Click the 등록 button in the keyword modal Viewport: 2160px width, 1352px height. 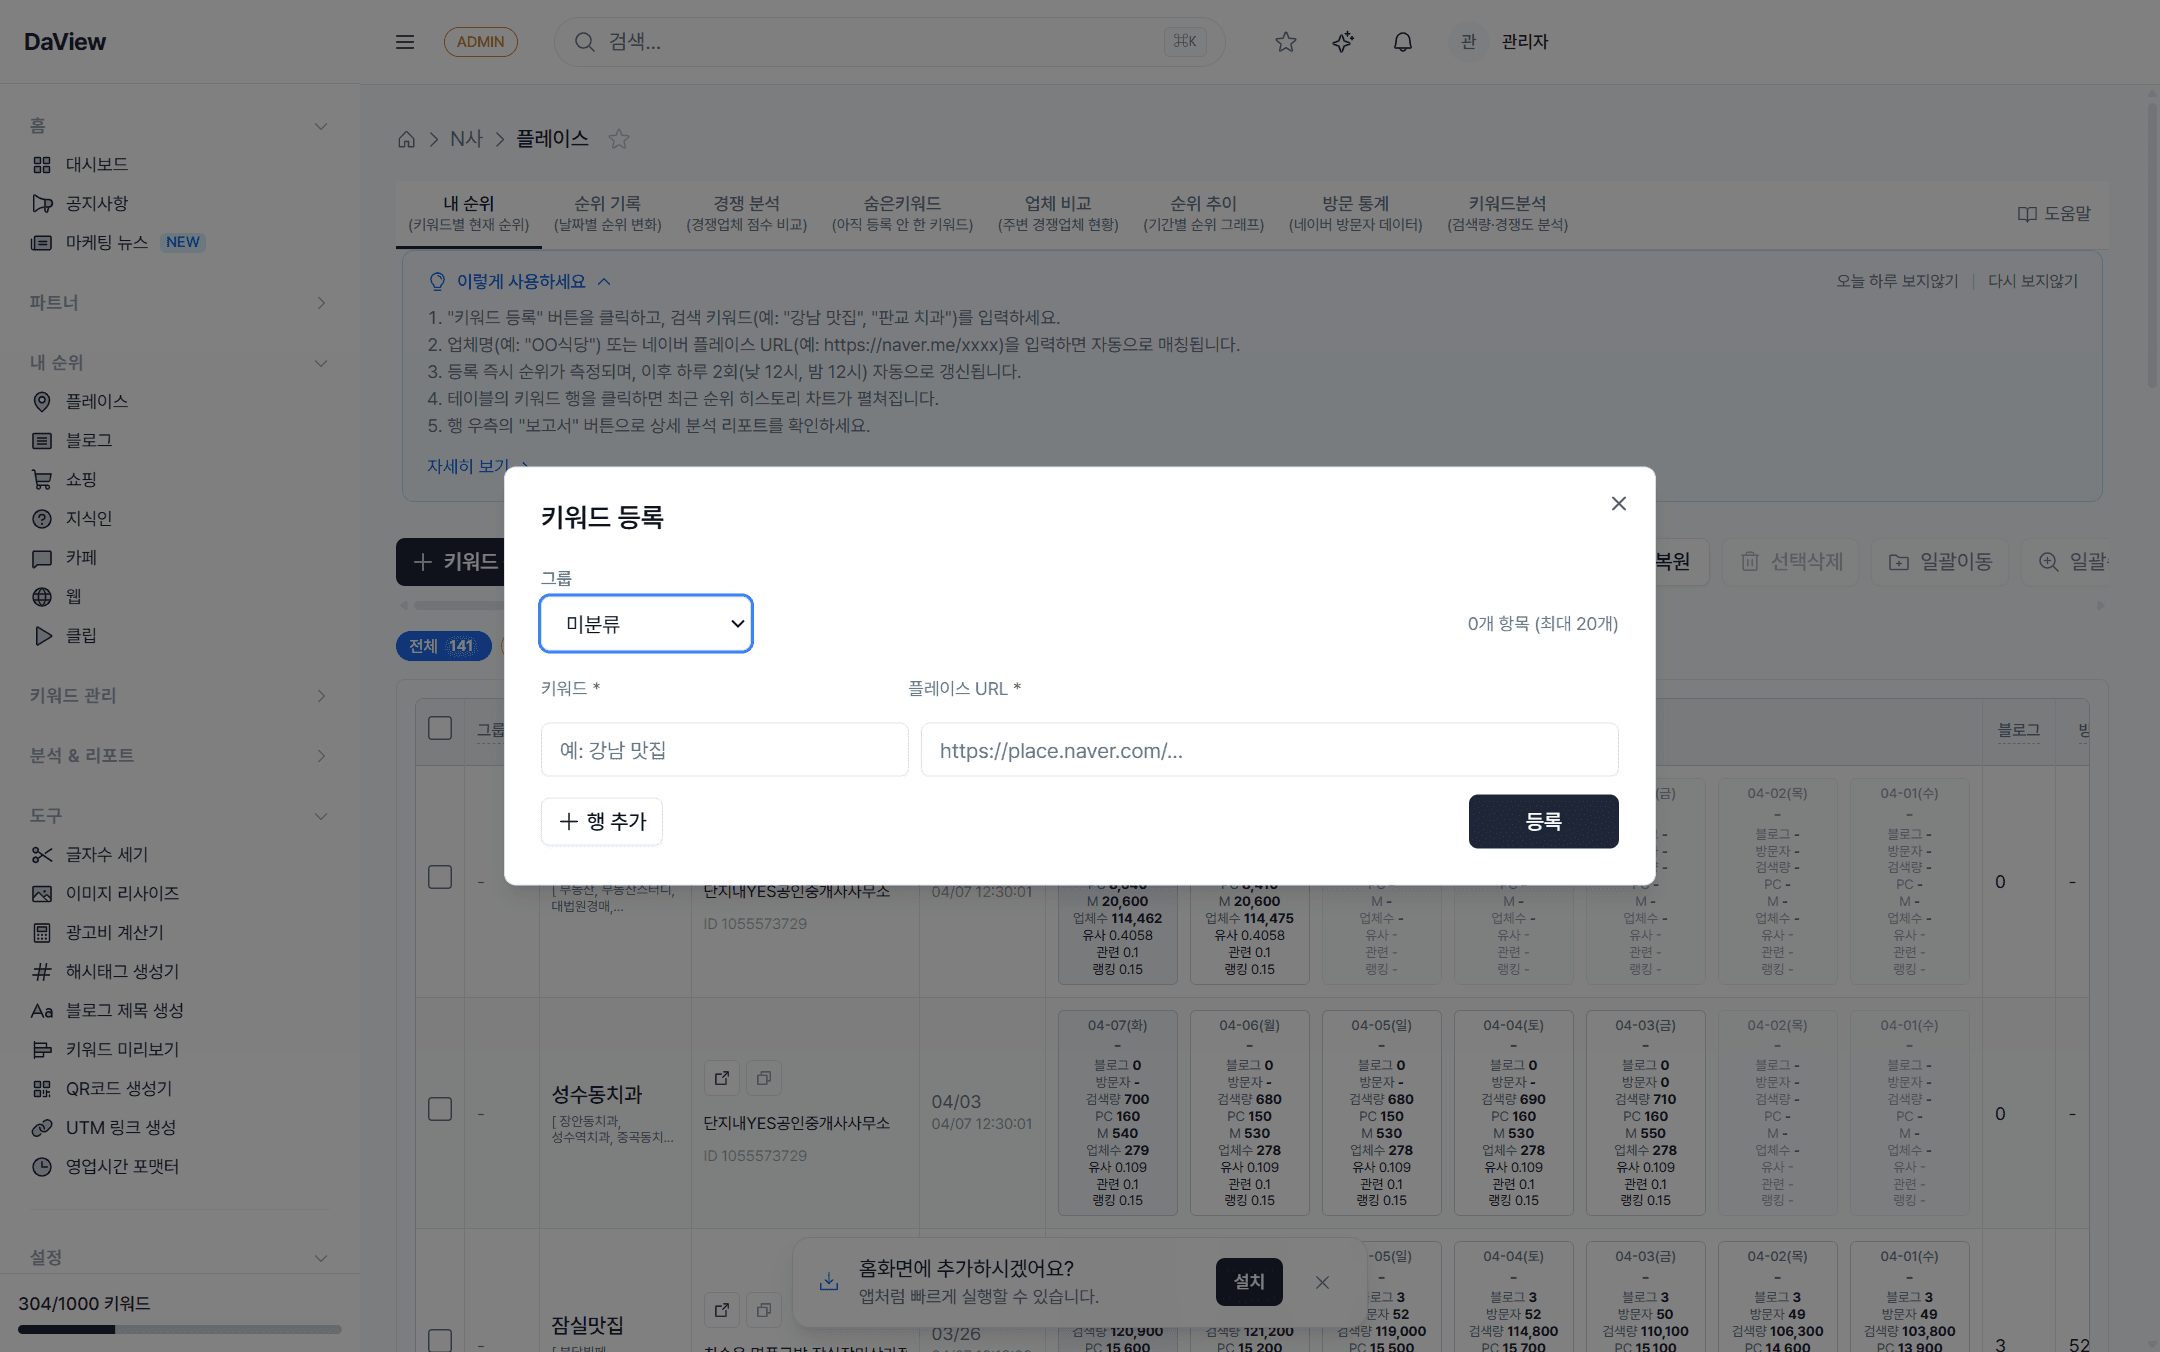pyautogui.click(x=1543, y=821)
